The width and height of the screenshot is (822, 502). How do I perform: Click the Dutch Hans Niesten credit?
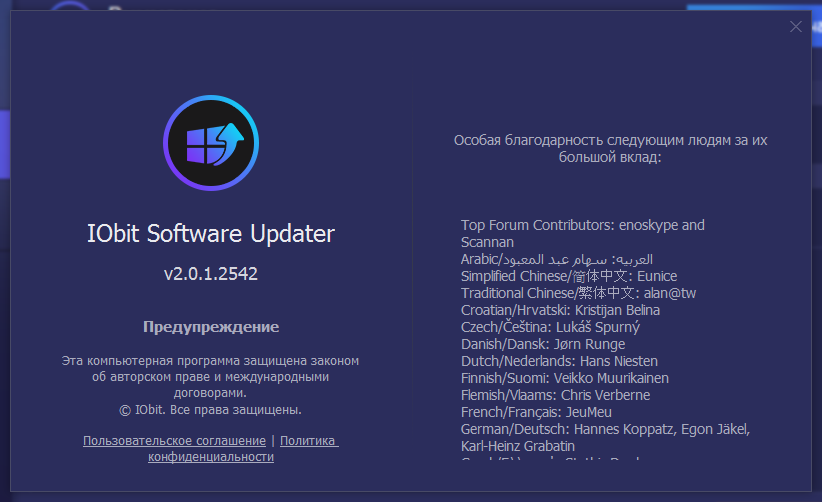coord(559,361)
